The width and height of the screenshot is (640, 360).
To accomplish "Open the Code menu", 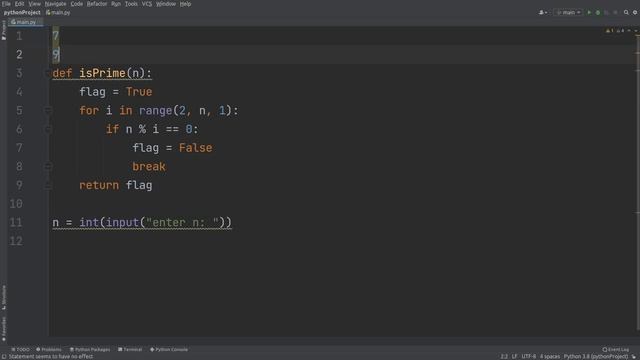I will [x=76, y=4].
